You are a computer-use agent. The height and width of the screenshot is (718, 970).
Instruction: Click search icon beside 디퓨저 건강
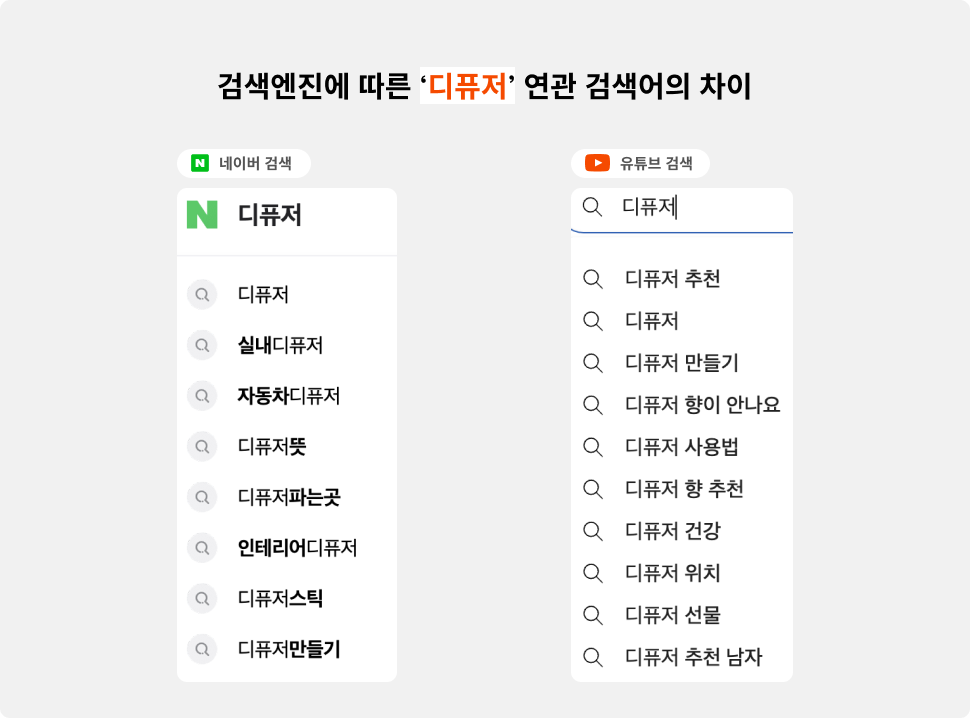[593, 531]
